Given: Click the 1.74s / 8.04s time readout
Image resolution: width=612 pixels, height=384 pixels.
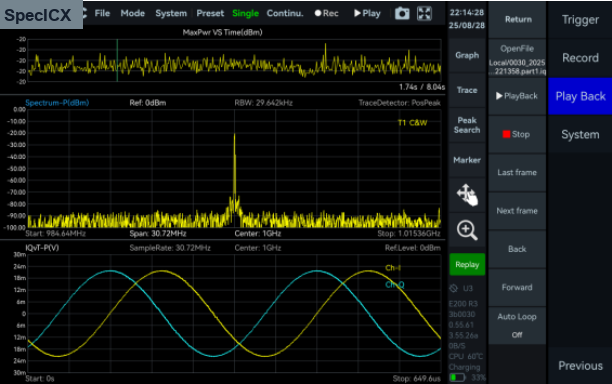Looking at the screenshot, I should pos(422,87).
